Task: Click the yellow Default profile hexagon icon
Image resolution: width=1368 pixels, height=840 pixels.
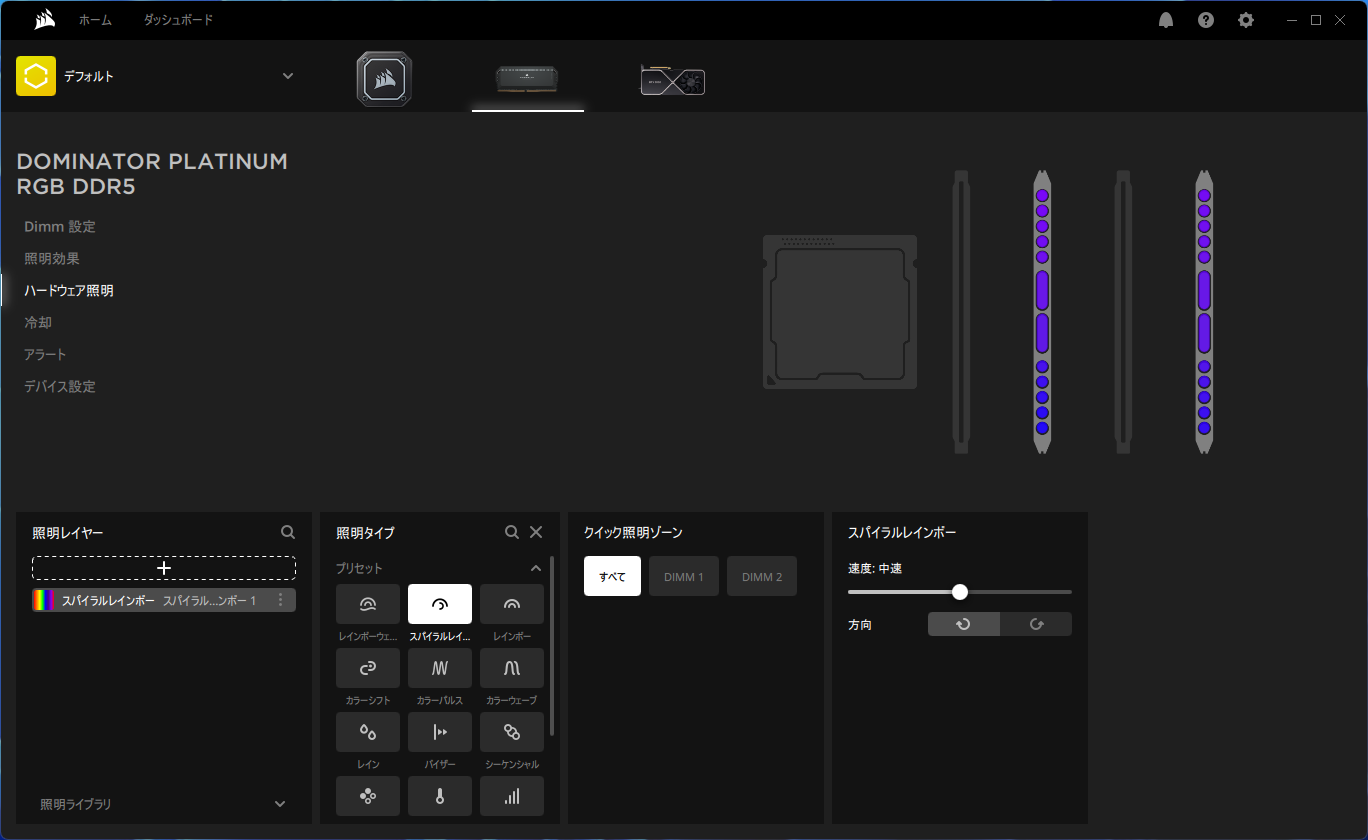Action: pos(36,76)
